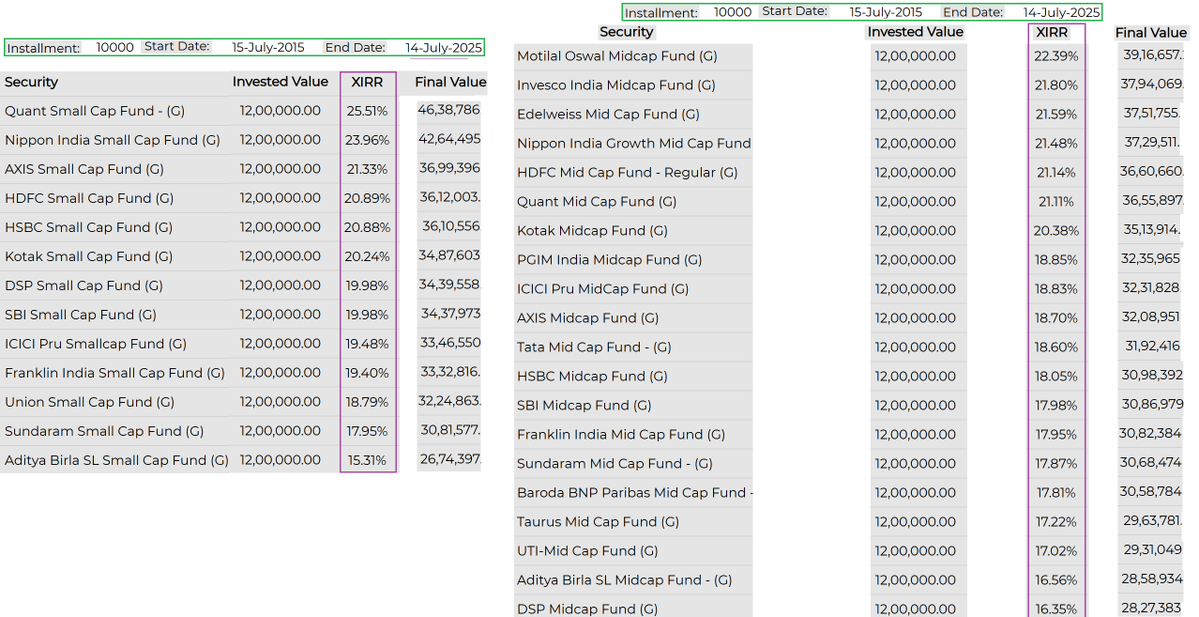This screenshot has width=1199, height=617.
Task: Select HDFC Mid Cap Fund - Regular (G) cell
Action: click(628, 172)
